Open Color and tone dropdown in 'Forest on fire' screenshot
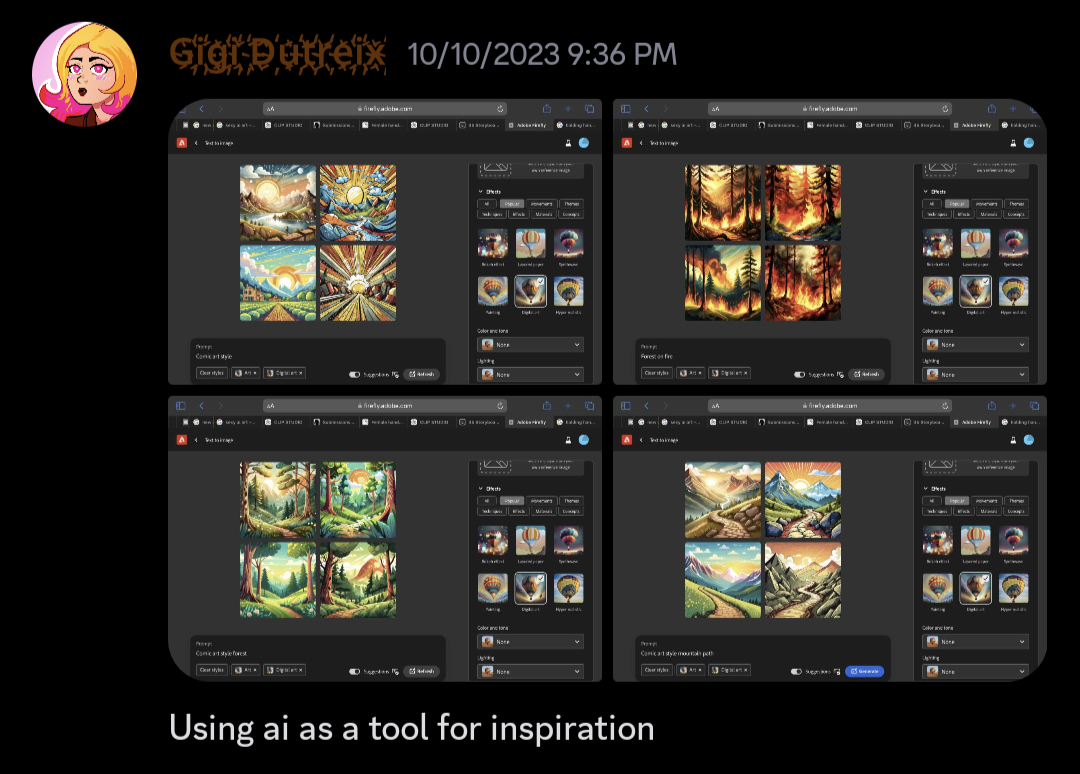Image resolution: width=1080 pixels, height=774 pixels. [975, 344]
